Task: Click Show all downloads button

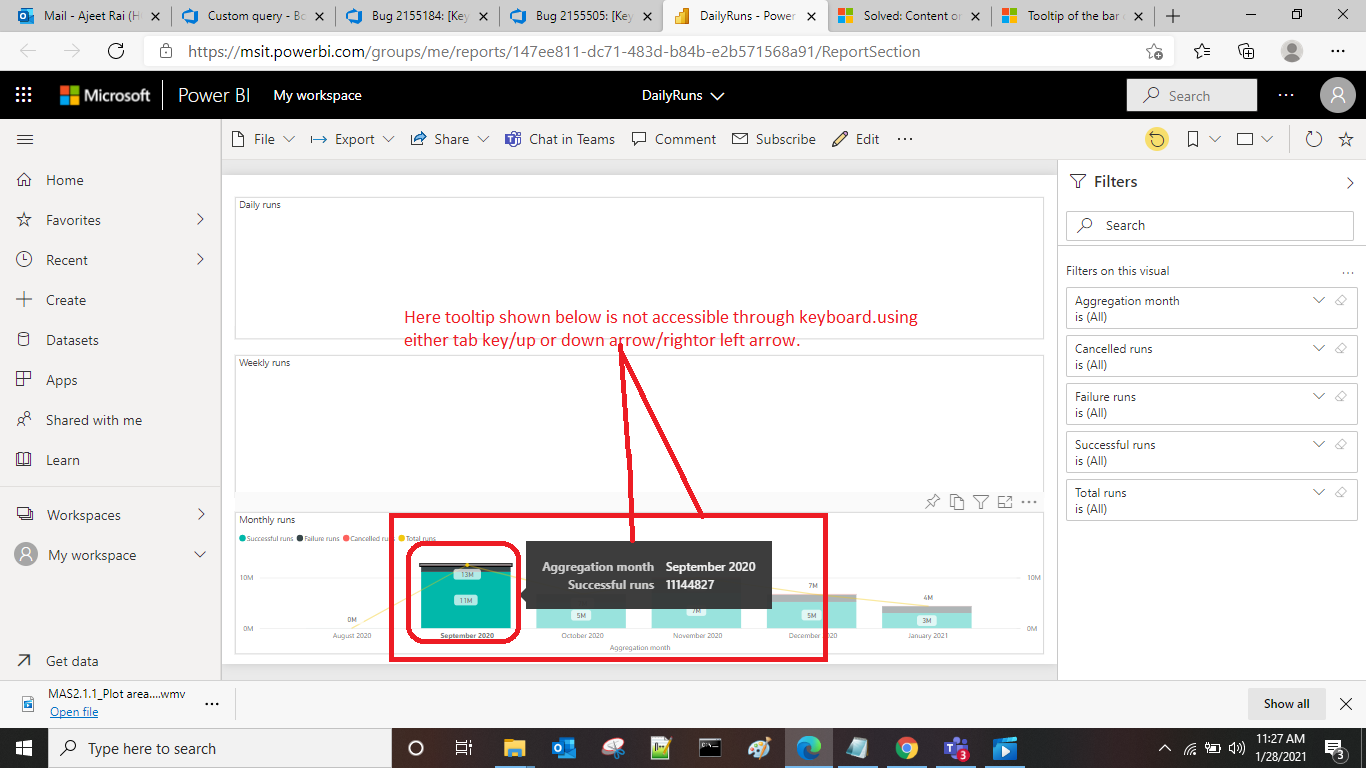Action: (1286, 703)
